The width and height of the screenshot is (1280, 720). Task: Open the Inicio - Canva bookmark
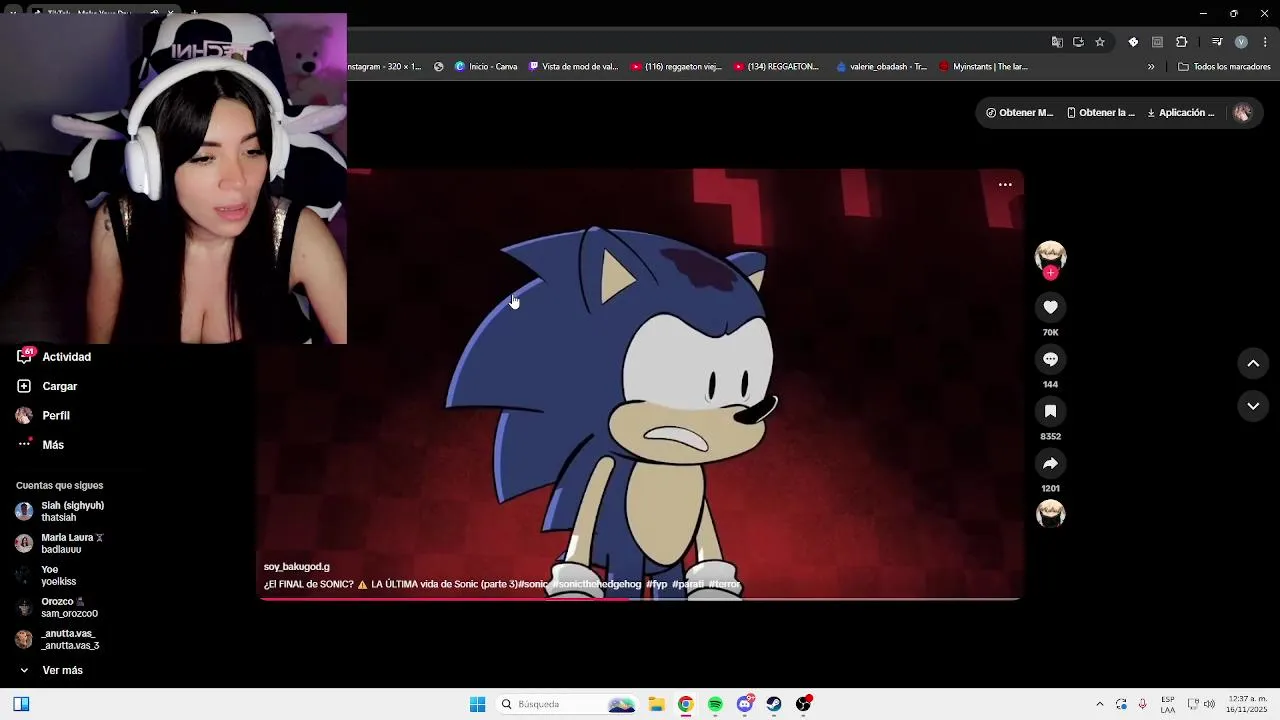pos(486,67)
